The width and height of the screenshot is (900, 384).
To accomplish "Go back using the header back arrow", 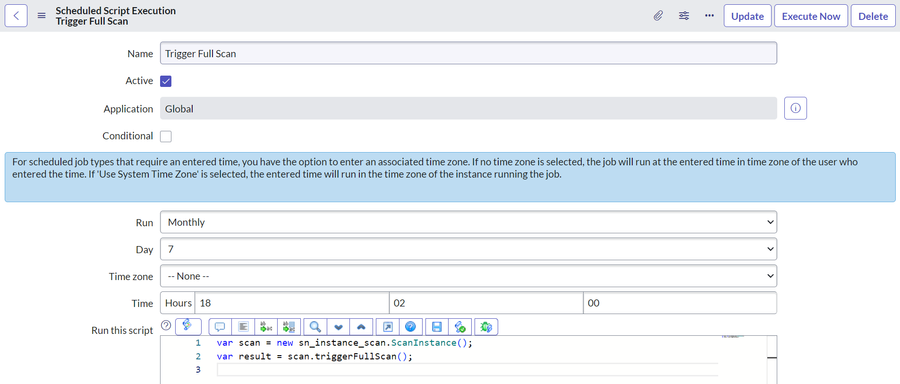I will click(15, 15).
